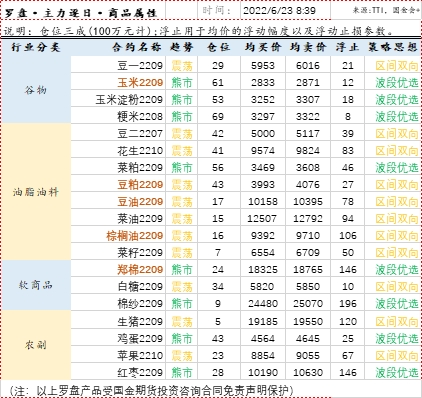Select average sell price 3322
Viewport: 422px width, 398px height.
[x=308, y=117]
